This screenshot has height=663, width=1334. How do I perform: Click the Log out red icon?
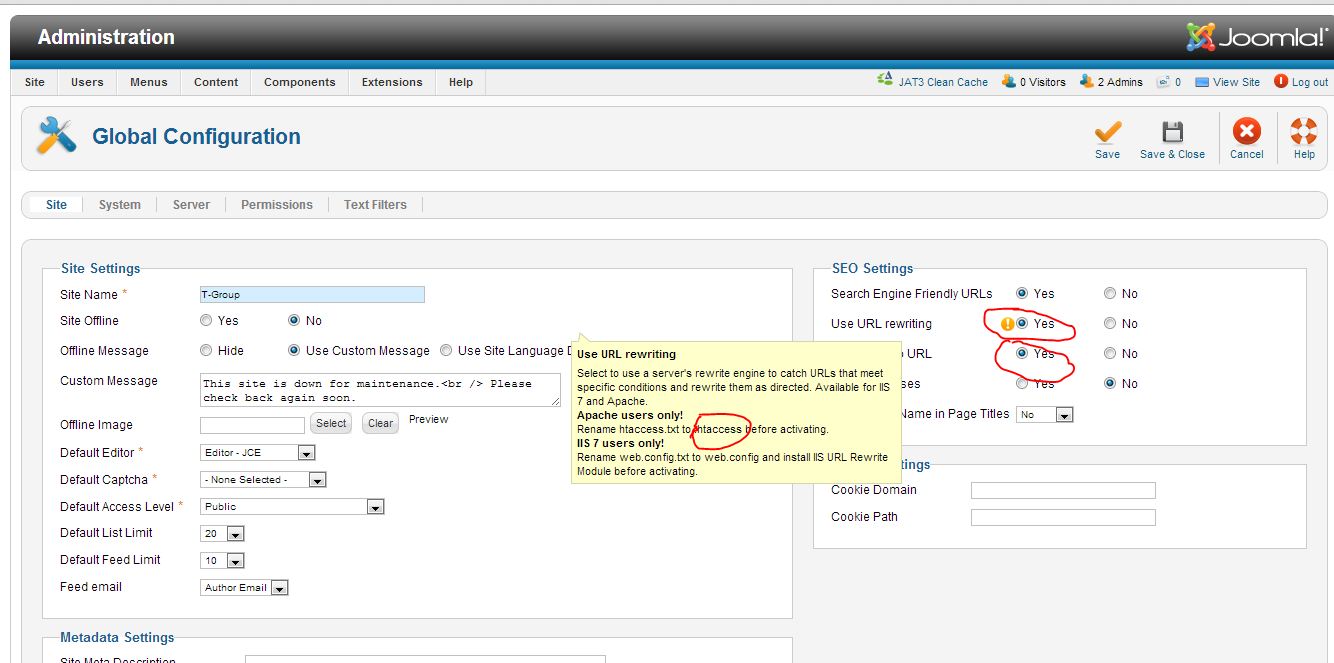(x=1281, y=82)
